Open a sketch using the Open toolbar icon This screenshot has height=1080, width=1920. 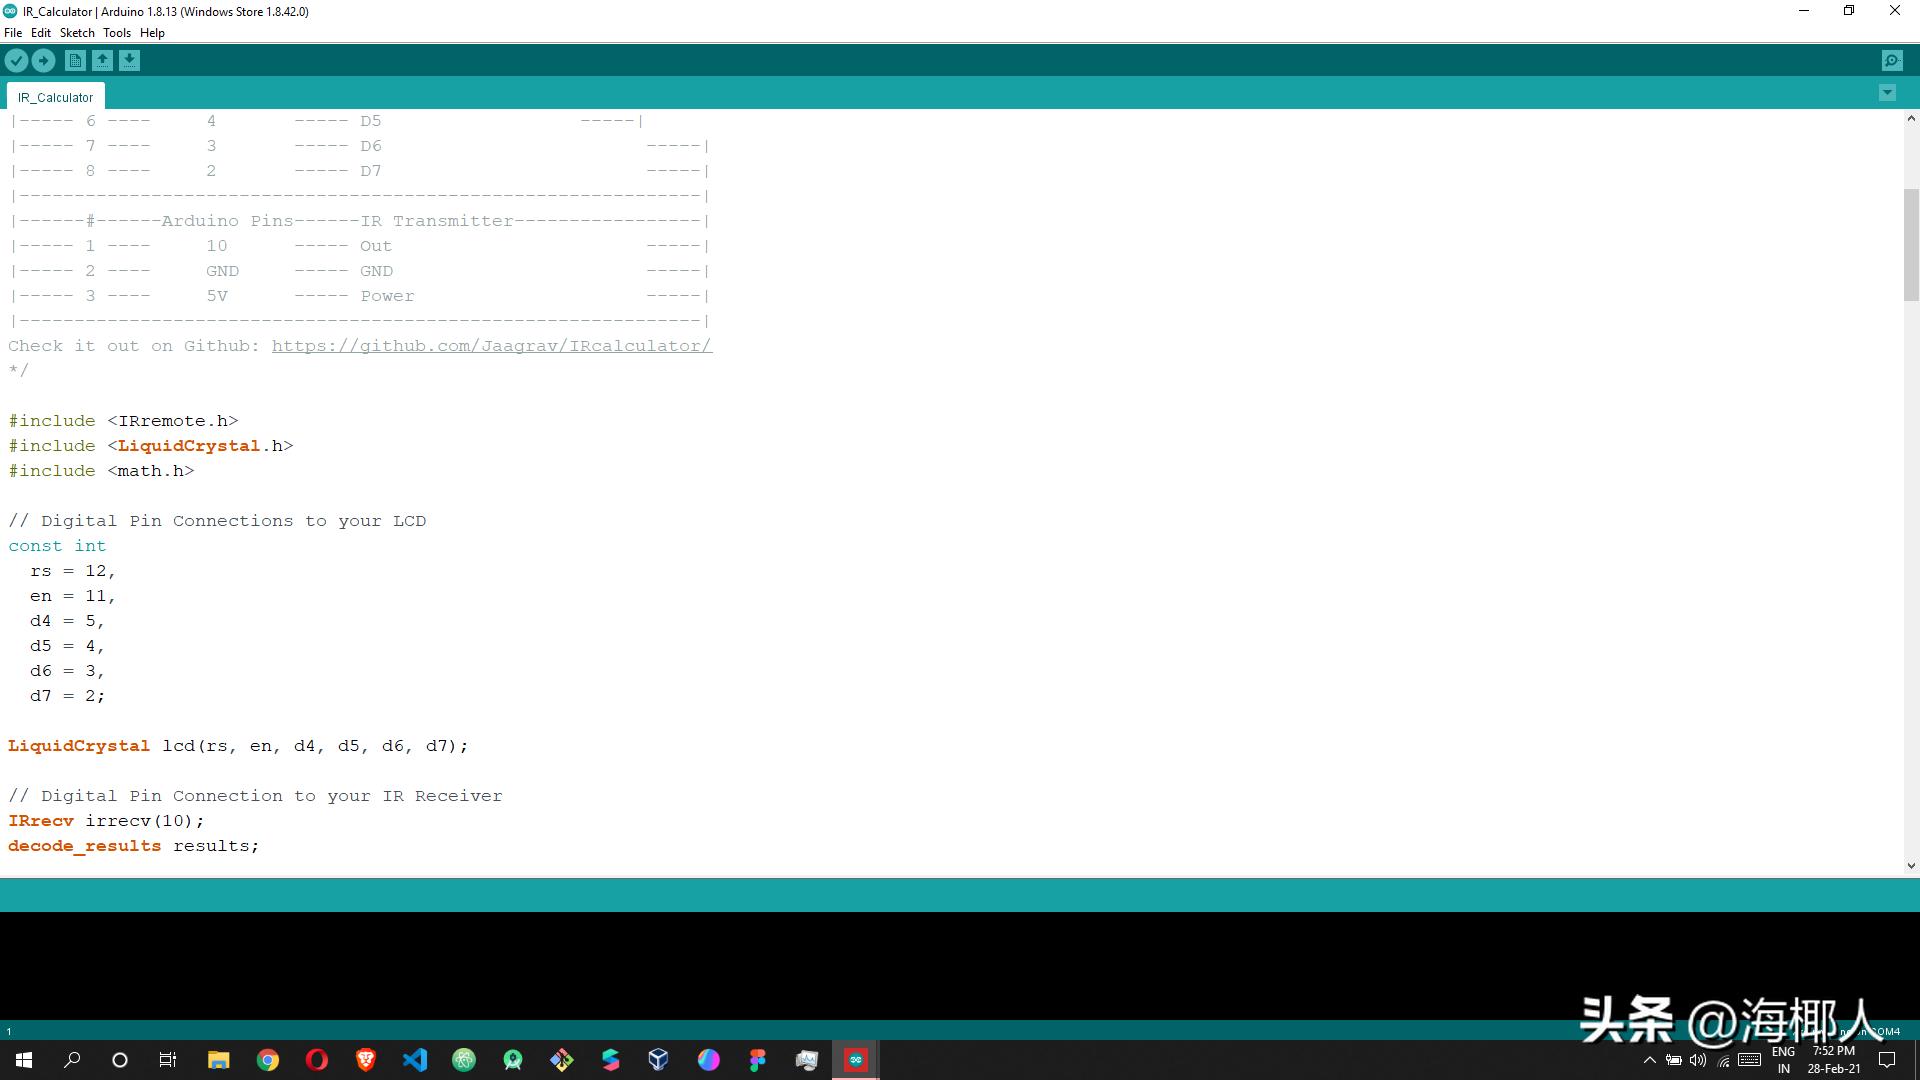point(102,60)
